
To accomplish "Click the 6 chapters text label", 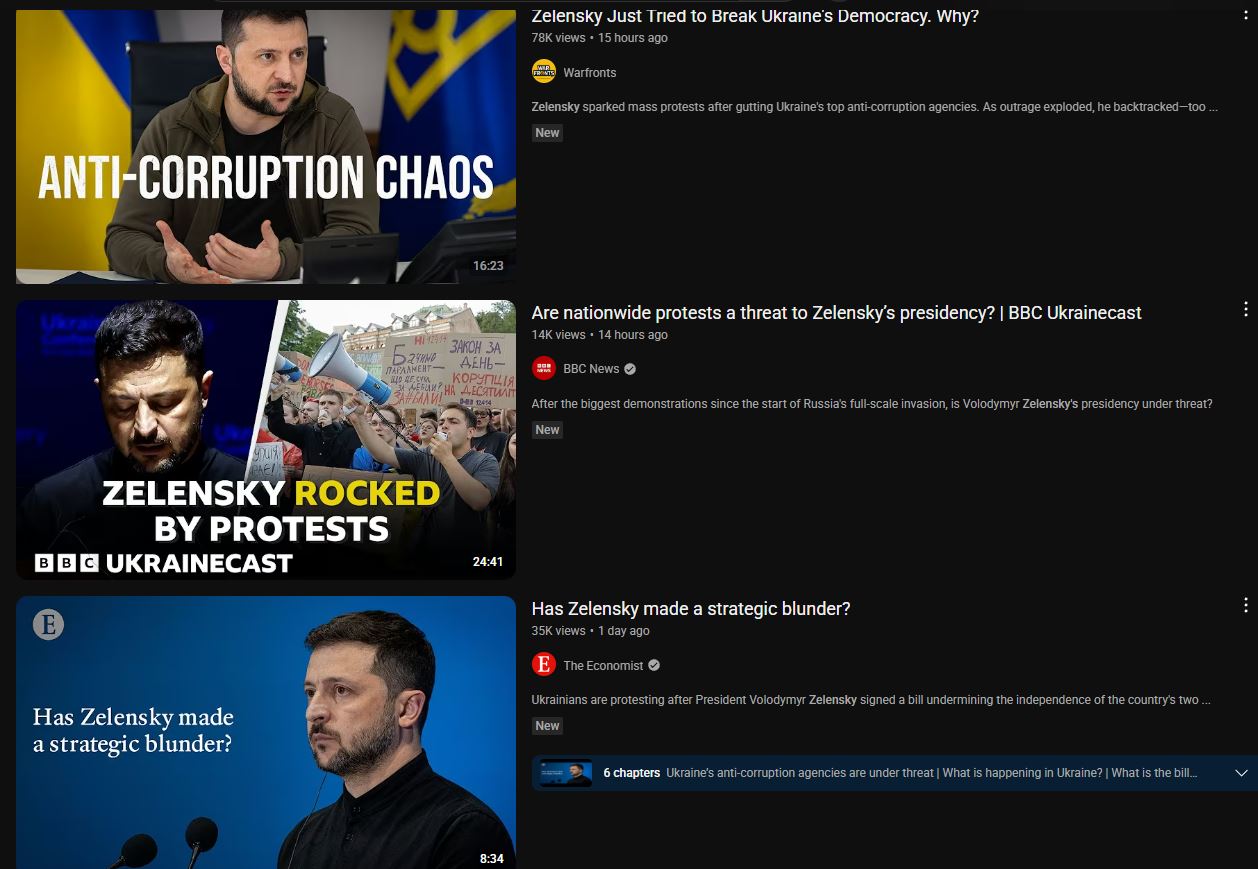I will click(x=632, y=773).
